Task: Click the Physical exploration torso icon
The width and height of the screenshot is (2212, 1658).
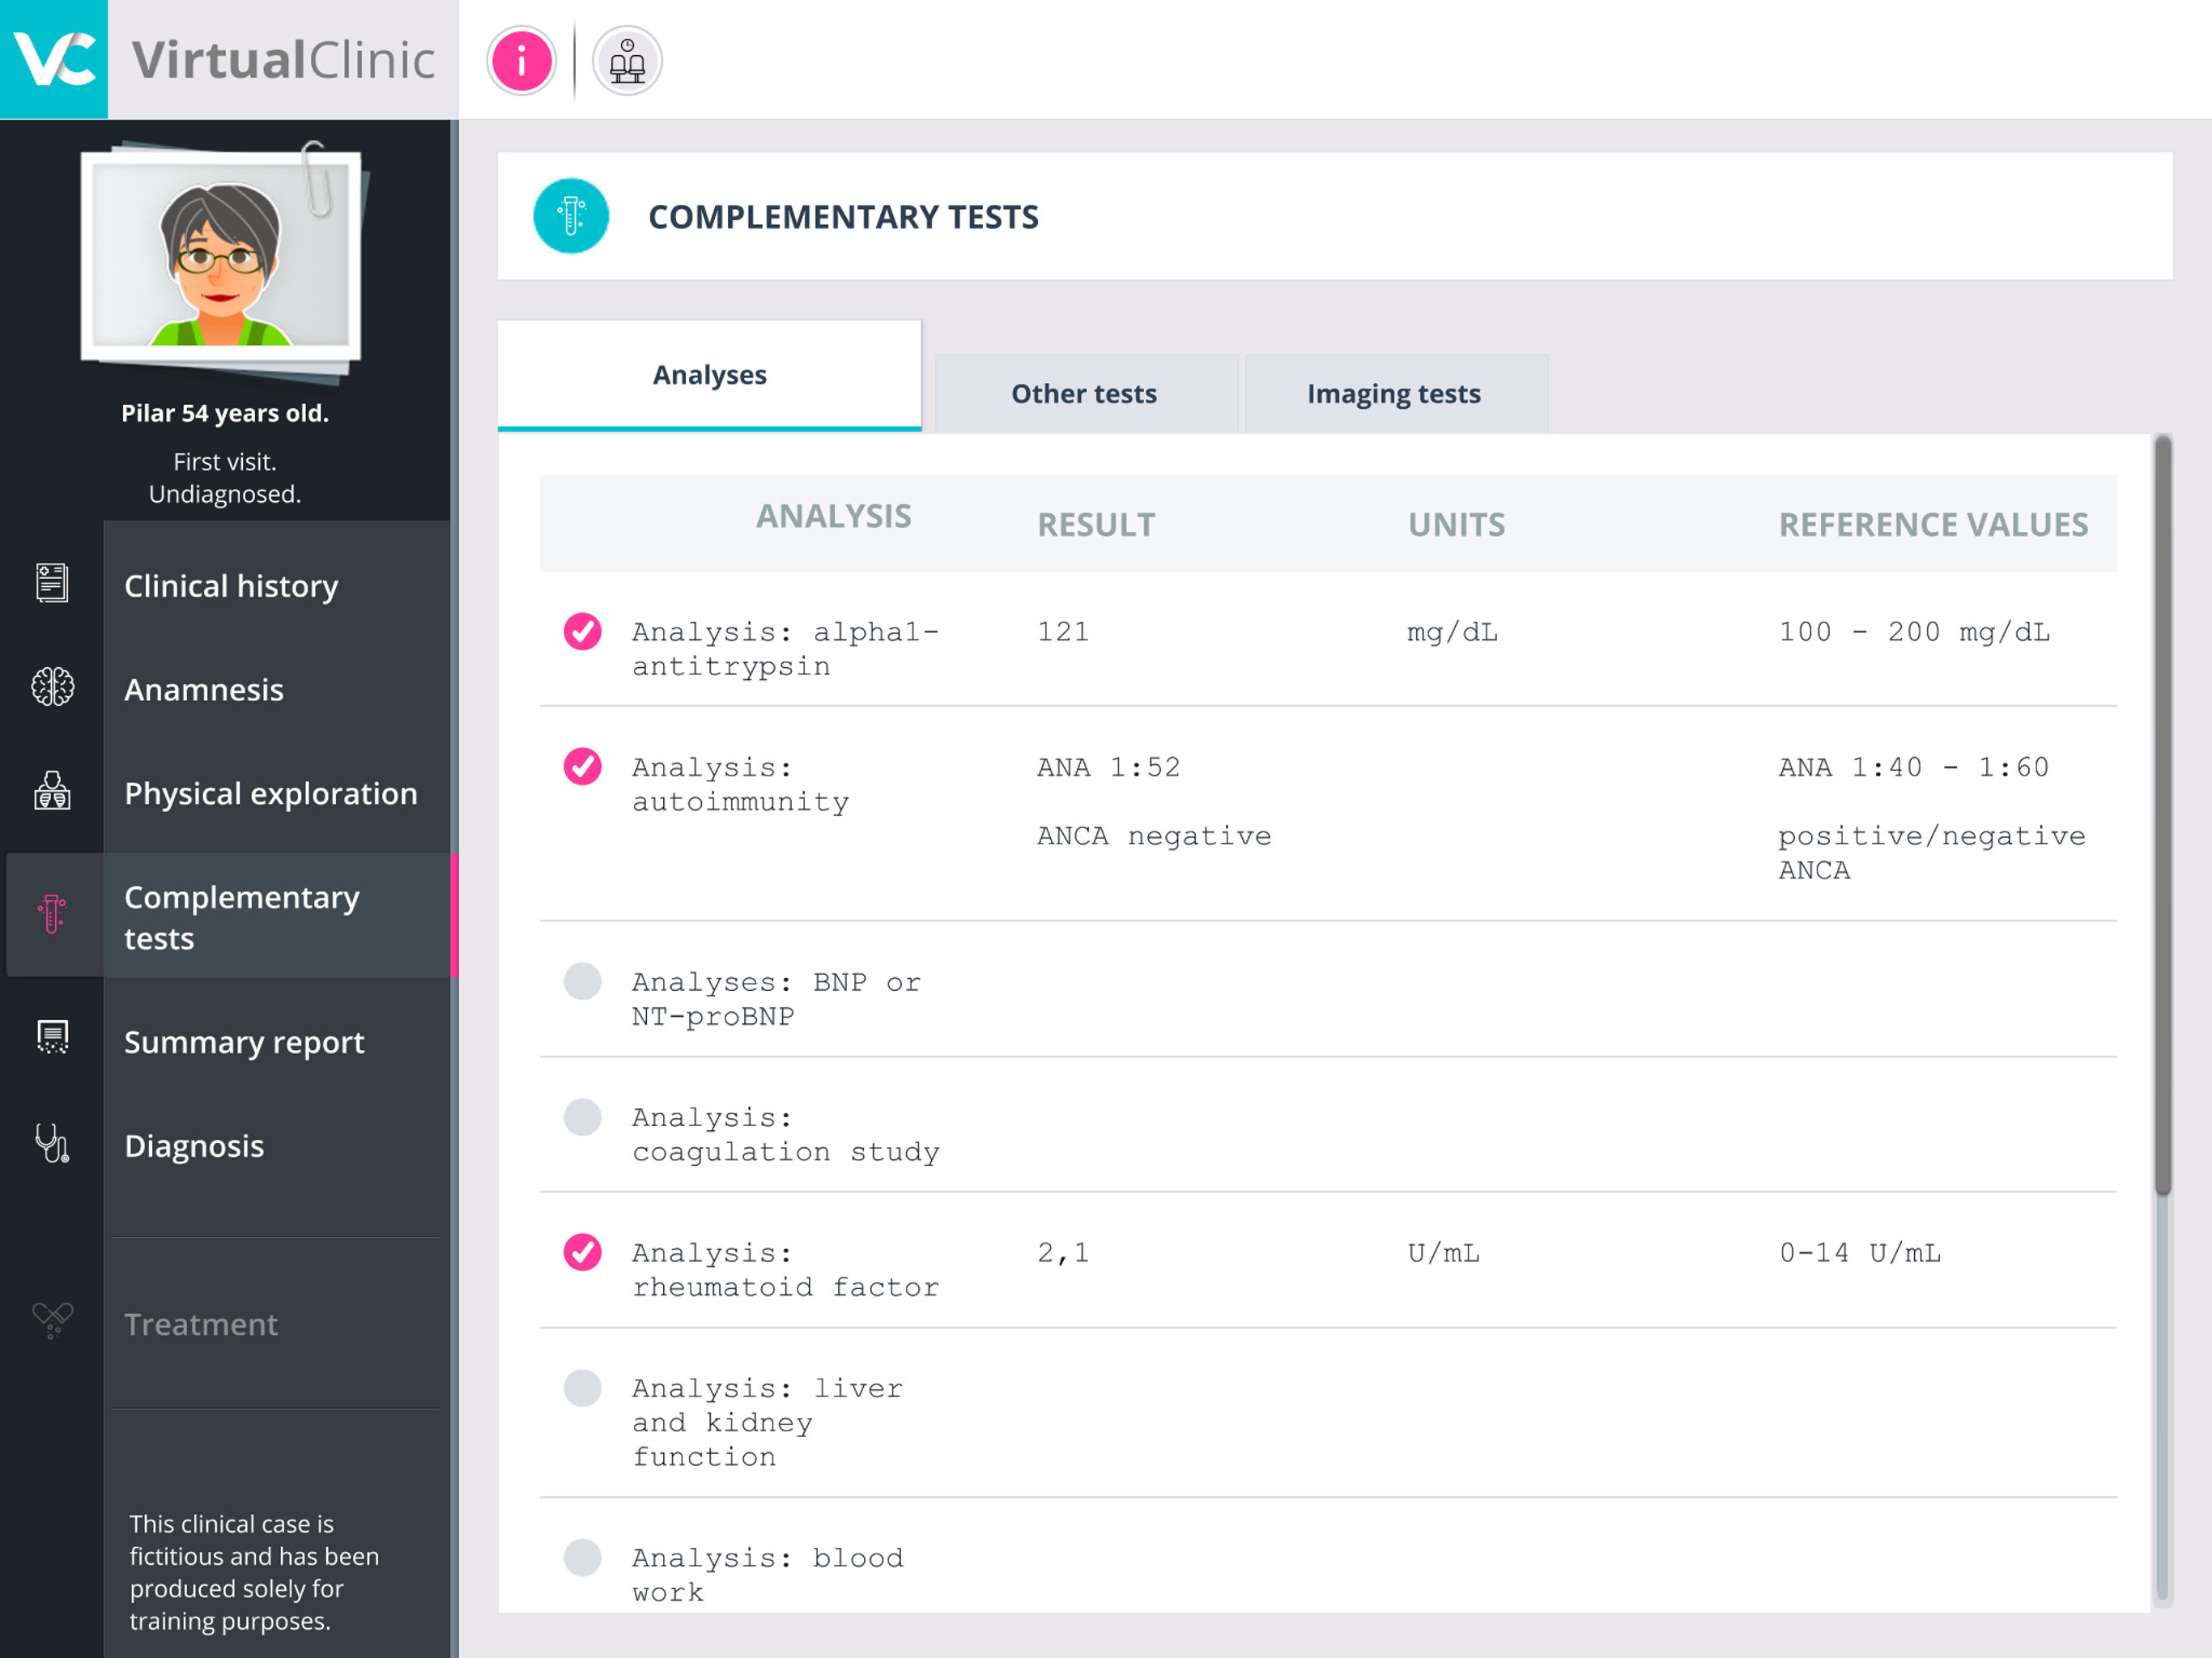Action: coord(52,791)
